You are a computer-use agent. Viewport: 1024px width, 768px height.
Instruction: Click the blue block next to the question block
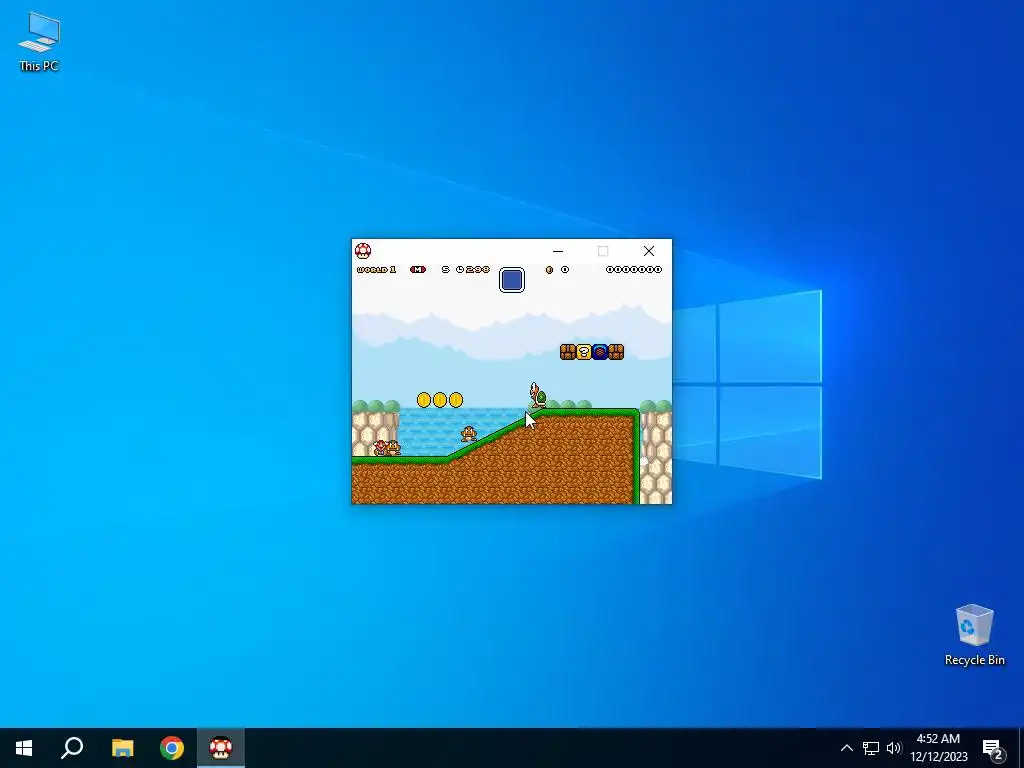[600, 352]
